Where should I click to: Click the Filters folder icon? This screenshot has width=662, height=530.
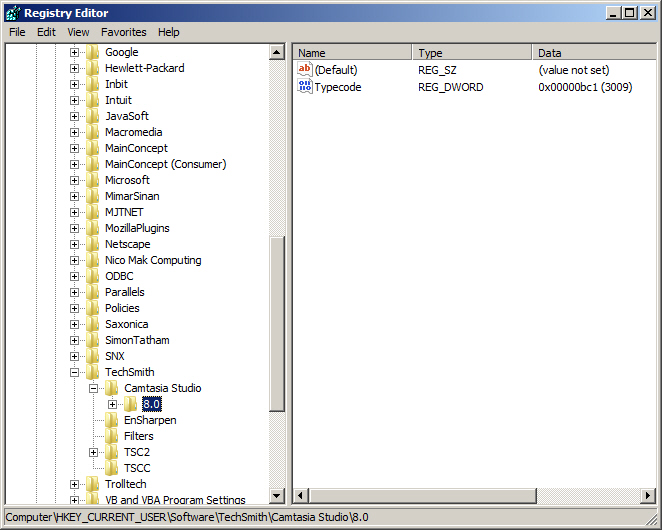click(x=111, y=437)
